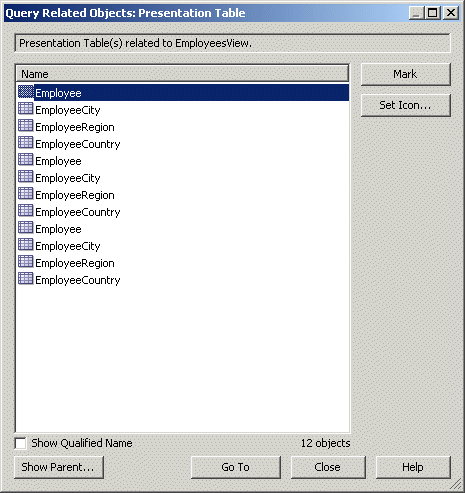Click the table icon beside second Employee entry
The image size is (465, 493).
pos(26,160)
